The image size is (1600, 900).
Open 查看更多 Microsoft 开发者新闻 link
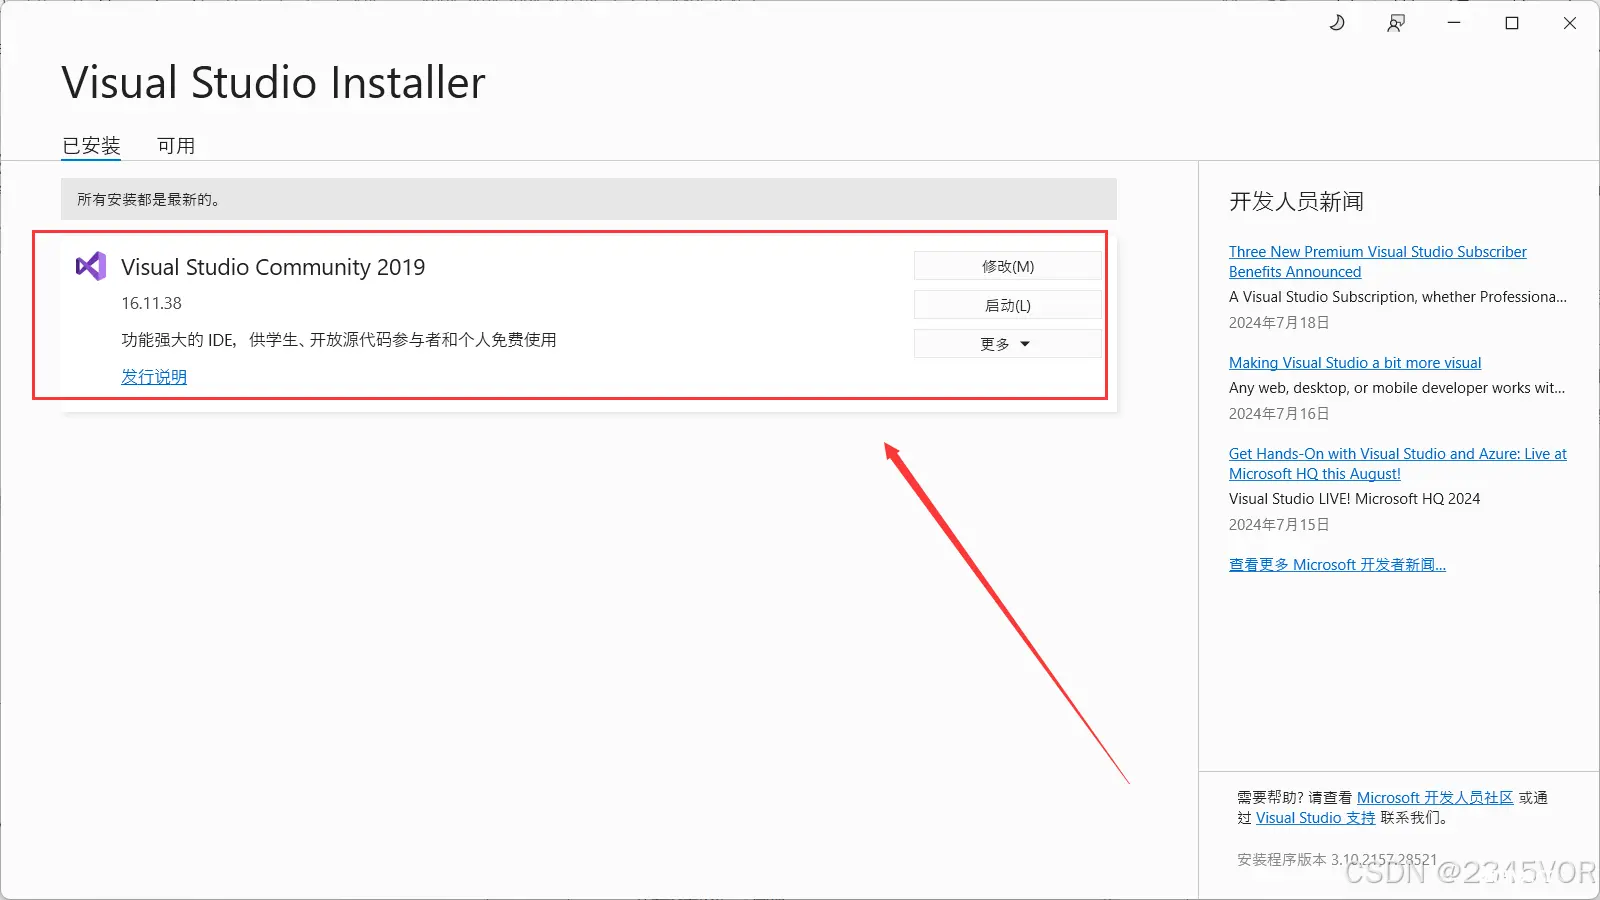click(x=1337, y=565)
